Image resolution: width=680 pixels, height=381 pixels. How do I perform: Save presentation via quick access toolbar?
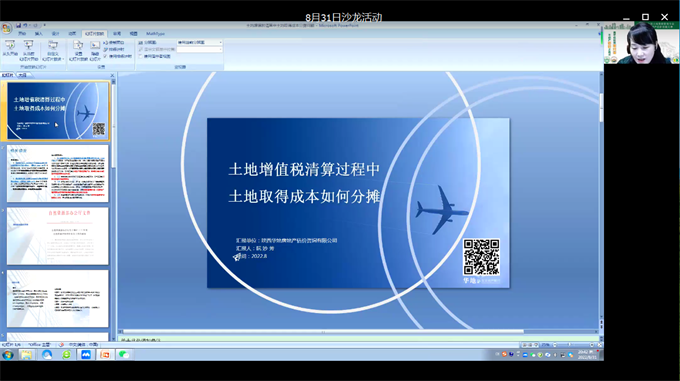[x=19, y=26]
